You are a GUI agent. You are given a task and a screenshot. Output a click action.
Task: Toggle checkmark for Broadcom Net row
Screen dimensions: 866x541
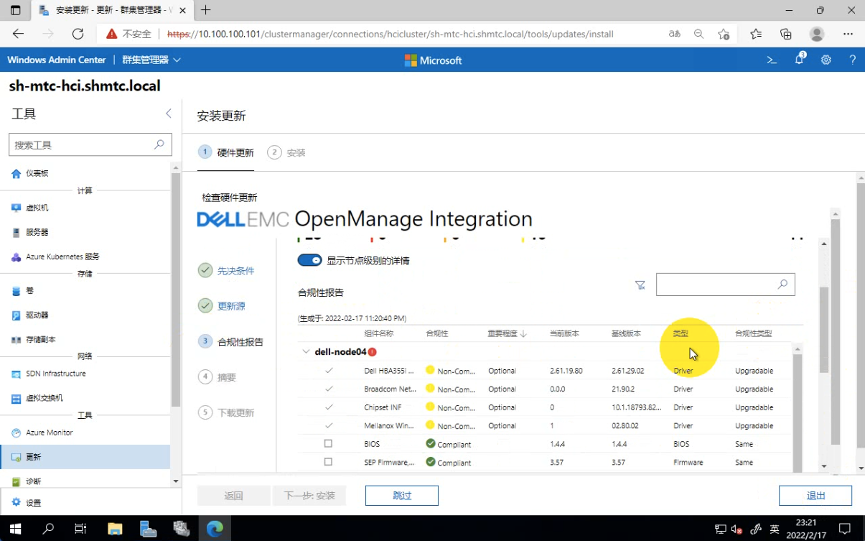point(329,389)
